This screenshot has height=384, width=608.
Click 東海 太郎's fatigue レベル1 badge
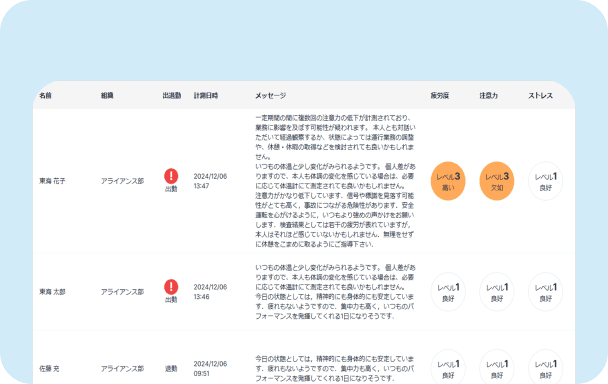coord(448,292)
